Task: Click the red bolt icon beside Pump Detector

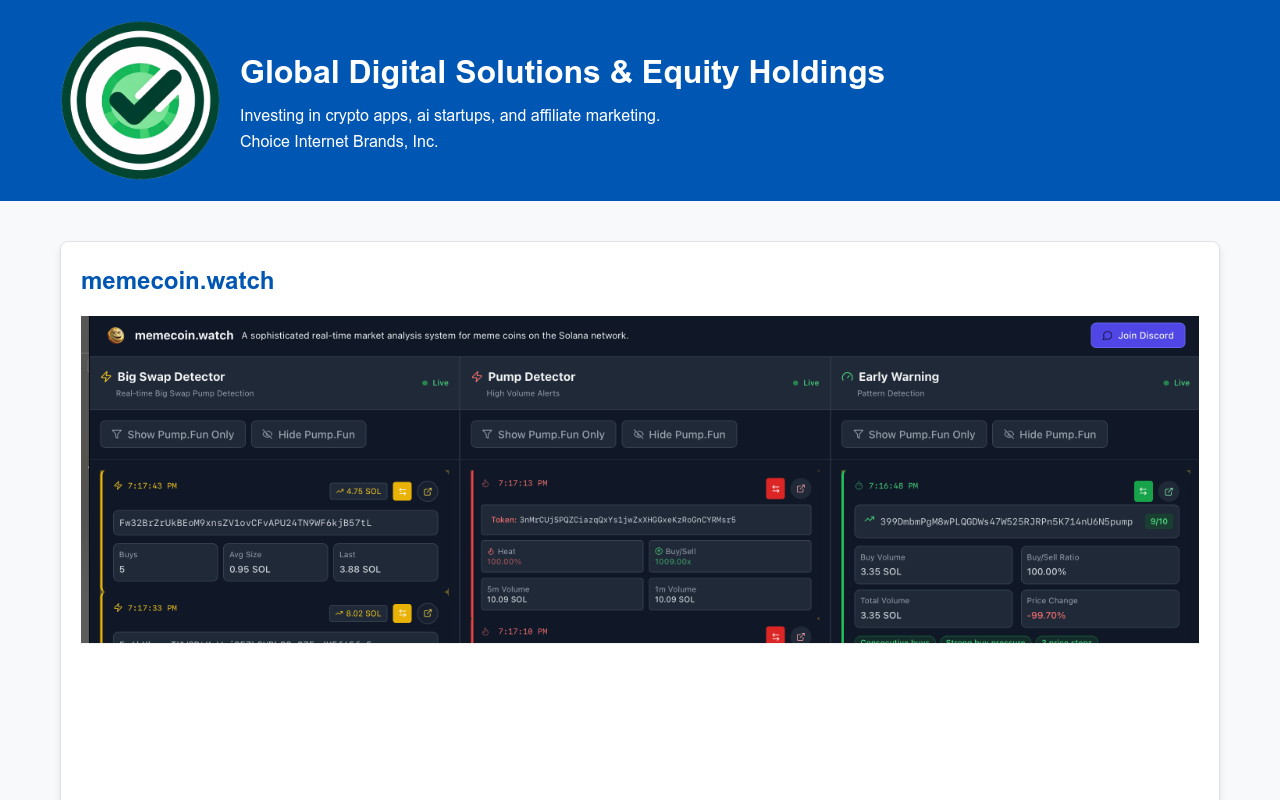Action: 476,377
